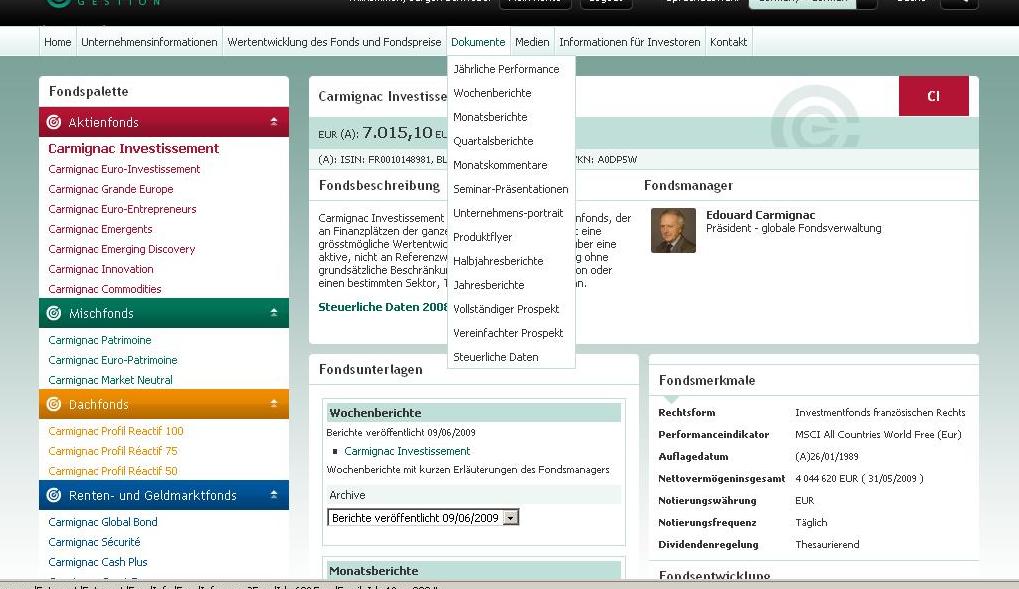Open Carmignac Euro-Patrimoine fund
Image resolution: width=1019 pixels, height=589 pixels.
(x=112, y=360)
